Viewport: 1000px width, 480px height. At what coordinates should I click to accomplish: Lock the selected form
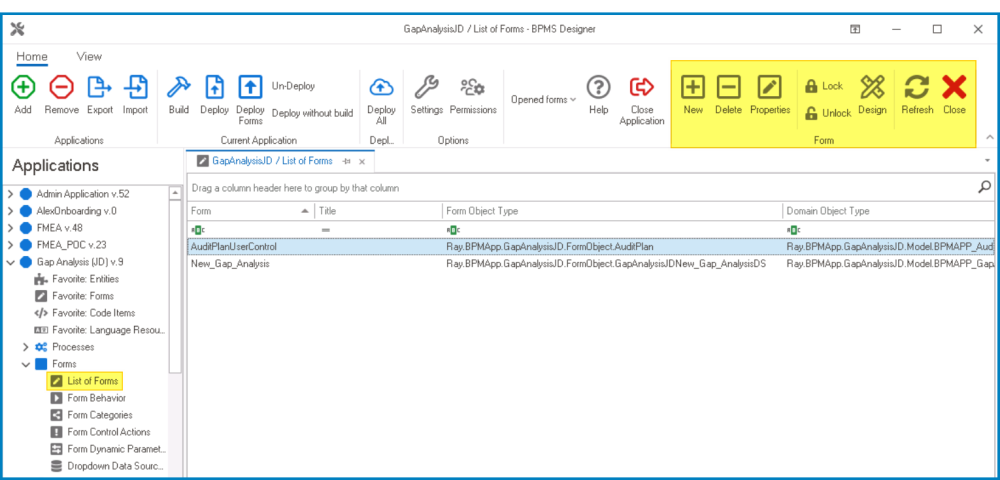pos(824,86)
